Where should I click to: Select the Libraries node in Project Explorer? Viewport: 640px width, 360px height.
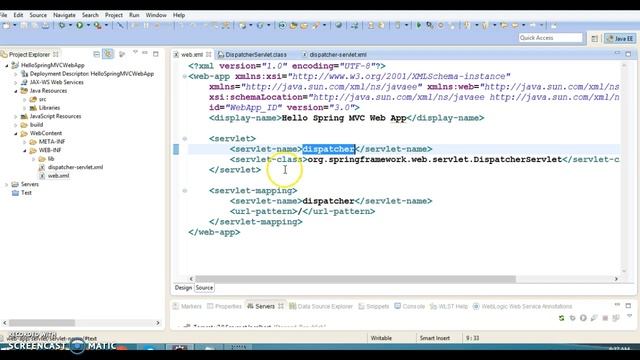pyautogui.click(x=49, y=108)
